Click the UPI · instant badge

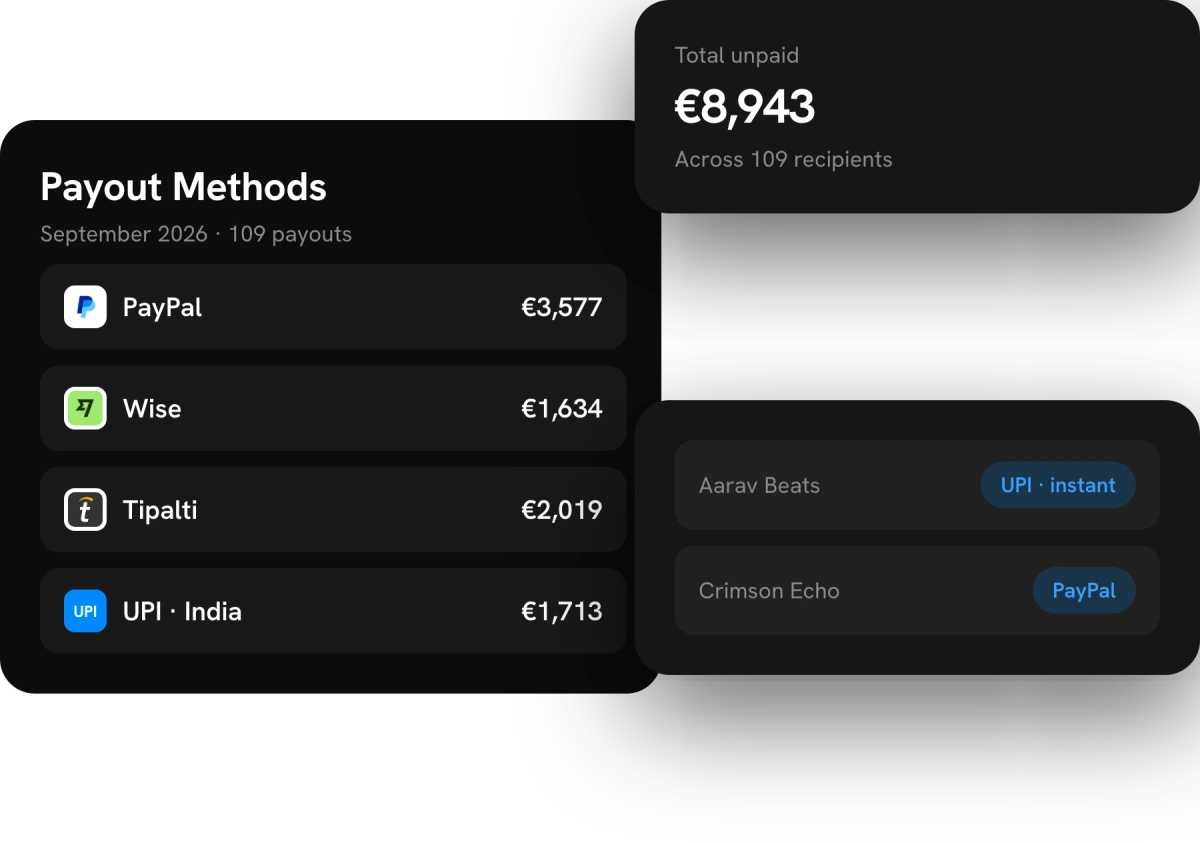[1058, 485]
